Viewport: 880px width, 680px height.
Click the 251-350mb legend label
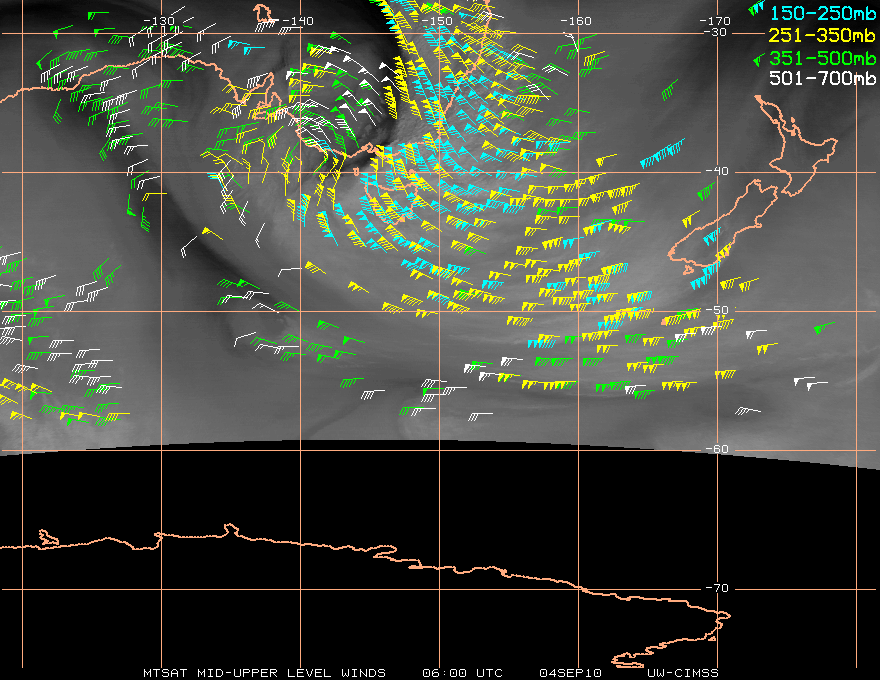pyautogui.click(x=822, y=35)
